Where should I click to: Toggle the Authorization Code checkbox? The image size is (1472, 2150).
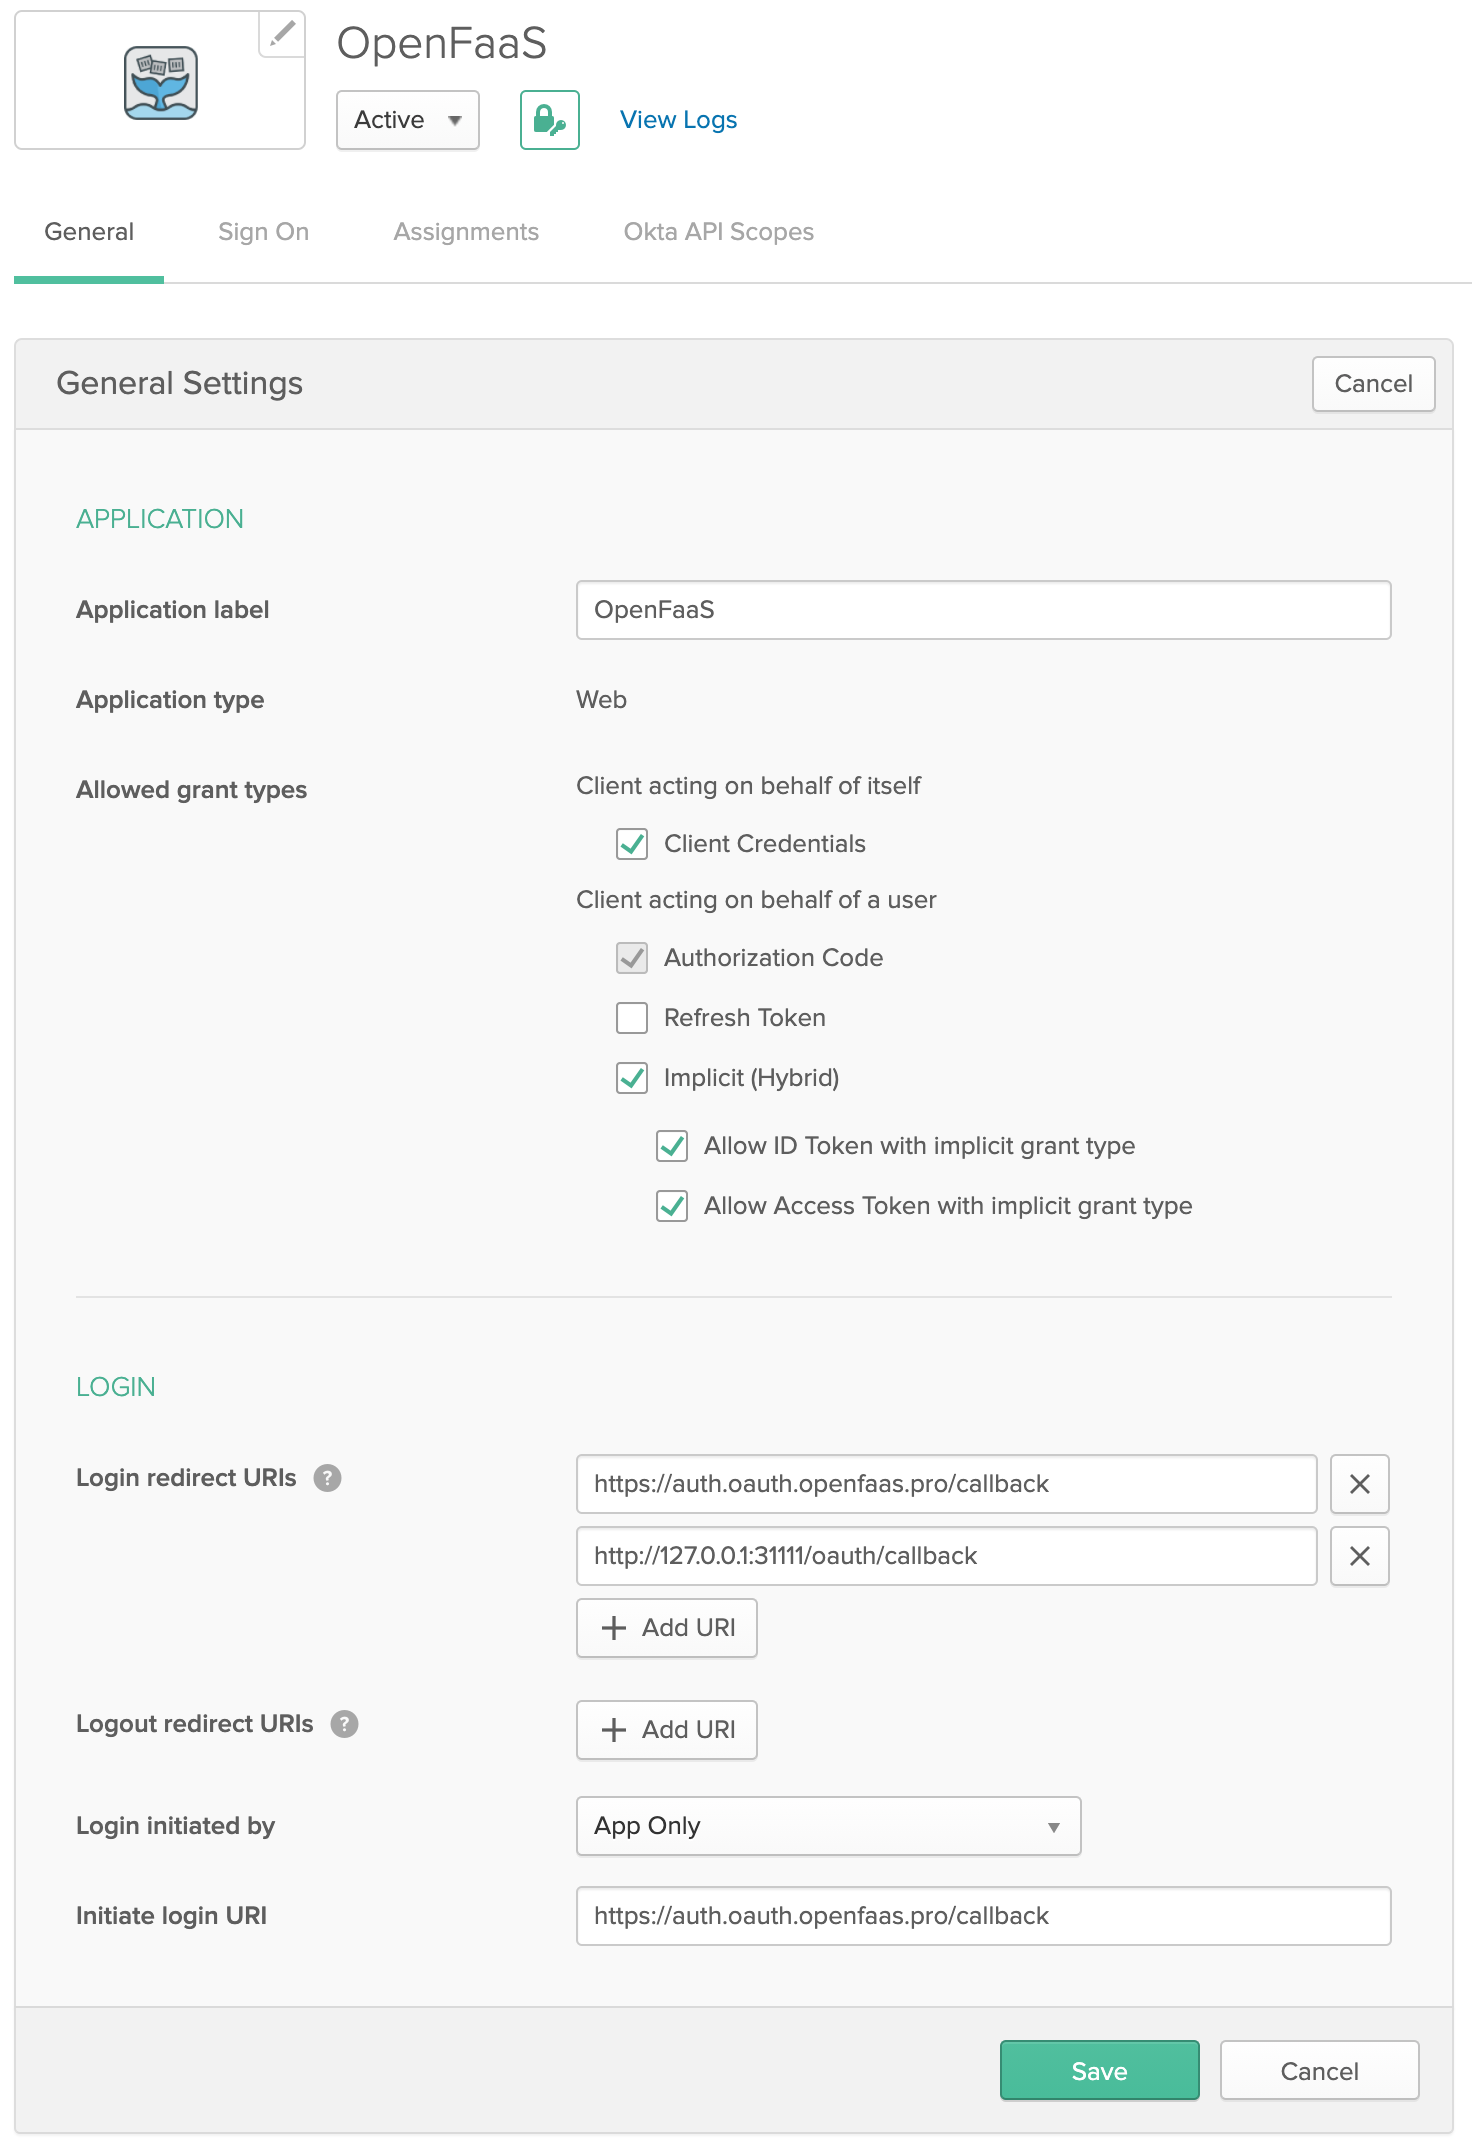click(x=632, y=958)
